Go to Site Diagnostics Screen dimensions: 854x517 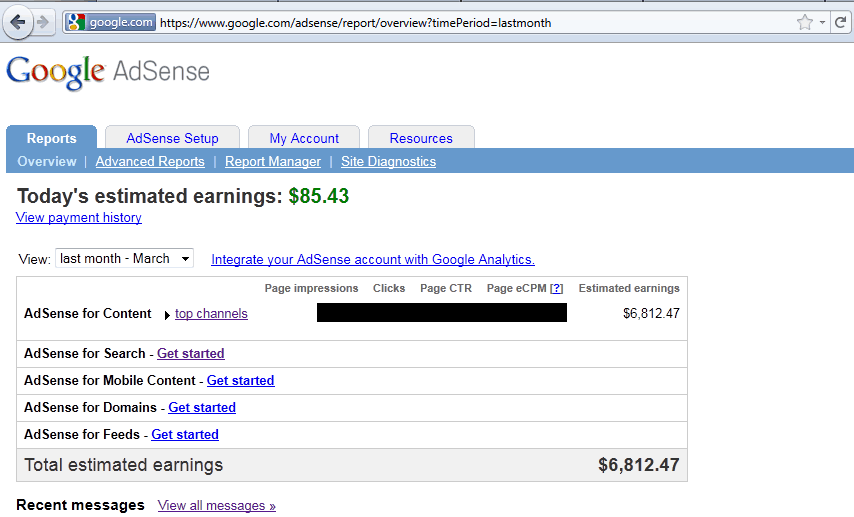[388, 161]
